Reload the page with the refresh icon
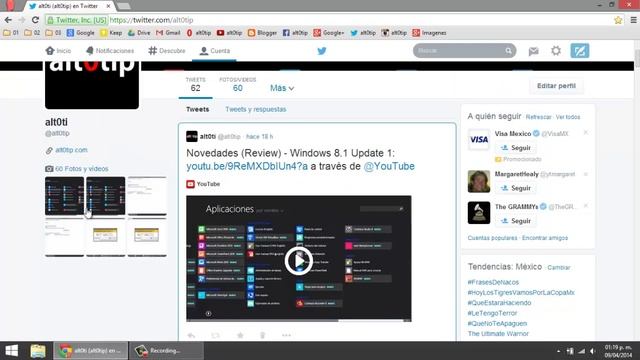This screenshot has height=360, width=640. point(35,20)
